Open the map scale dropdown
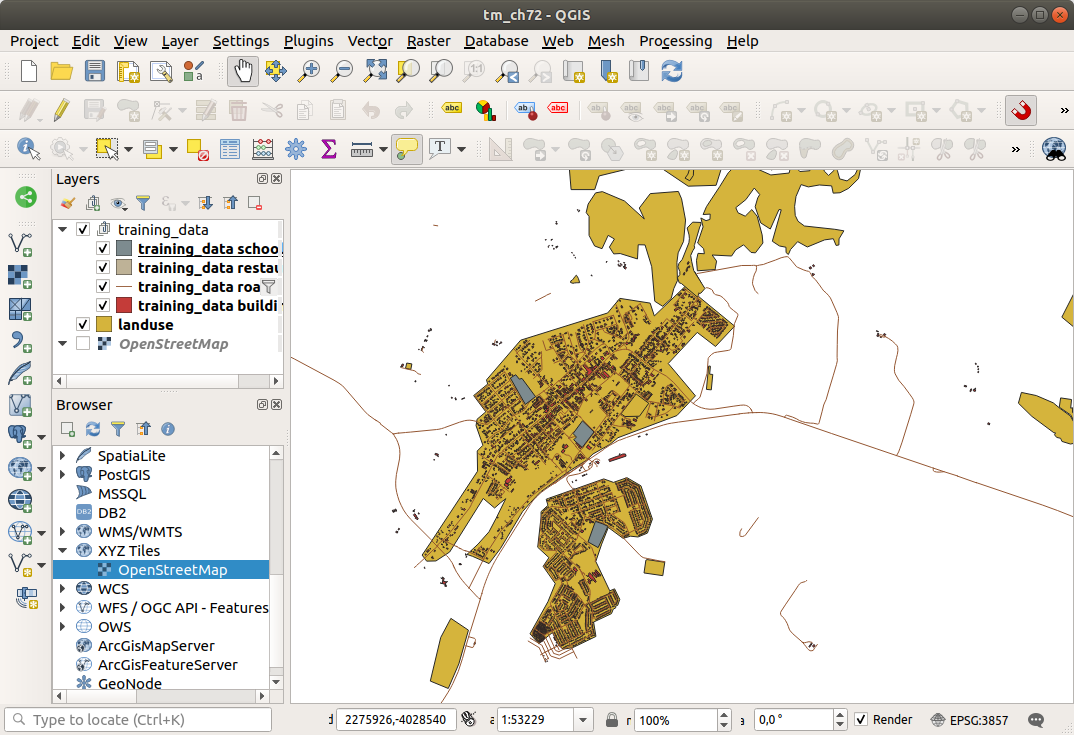1074x735 pixels. (583, 720)
